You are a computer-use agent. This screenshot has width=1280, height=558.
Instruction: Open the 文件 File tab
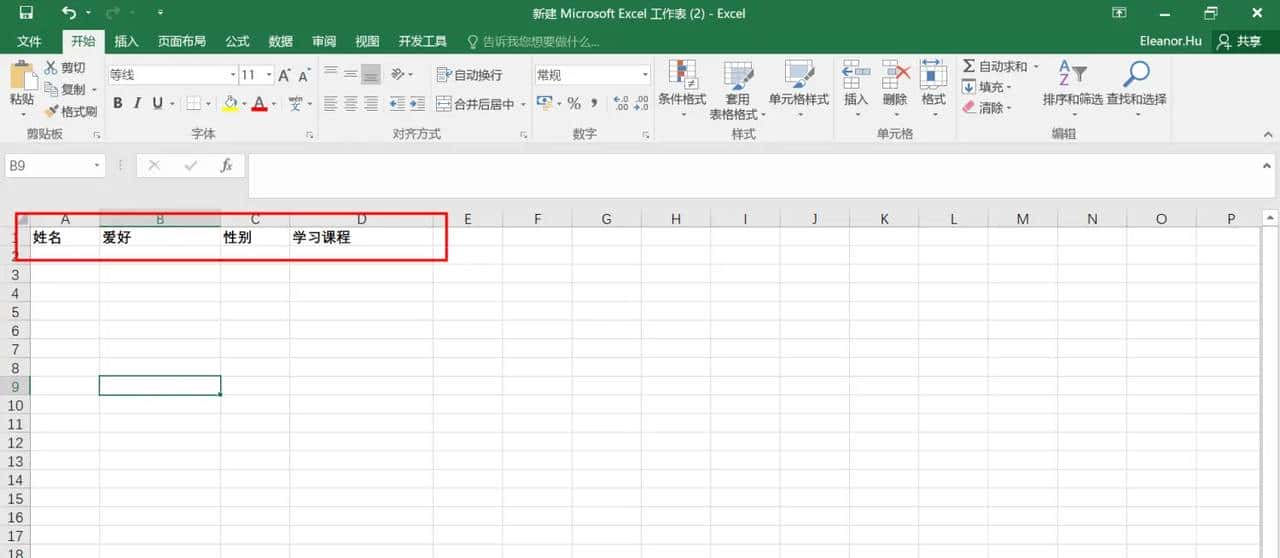tap(30, 41)
